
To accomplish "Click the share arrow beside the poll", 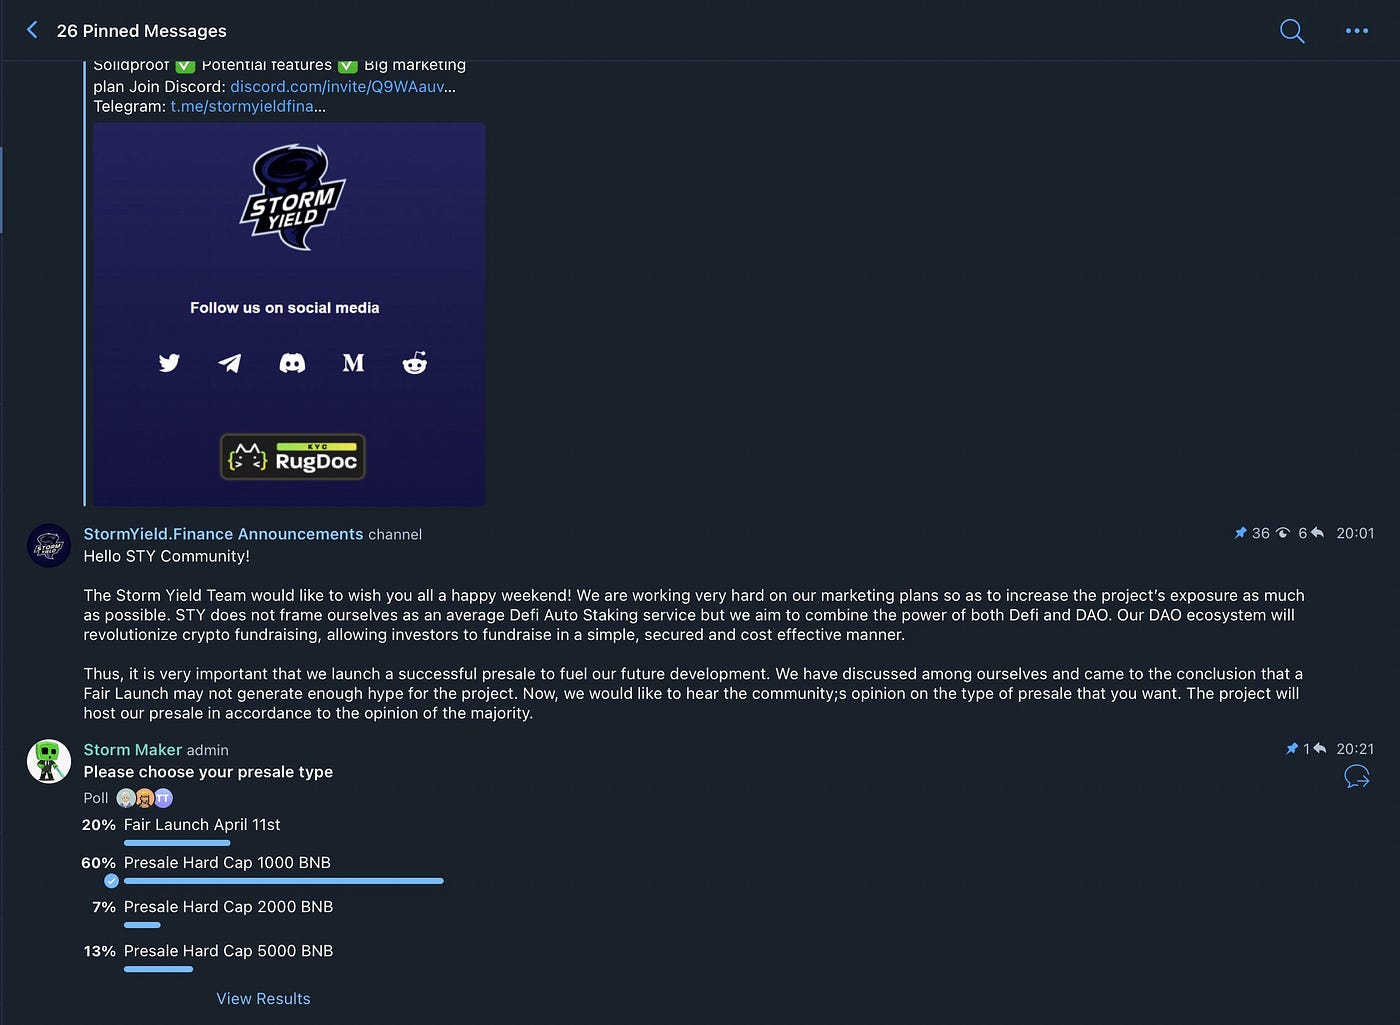I will click(x=1357, y=776).
